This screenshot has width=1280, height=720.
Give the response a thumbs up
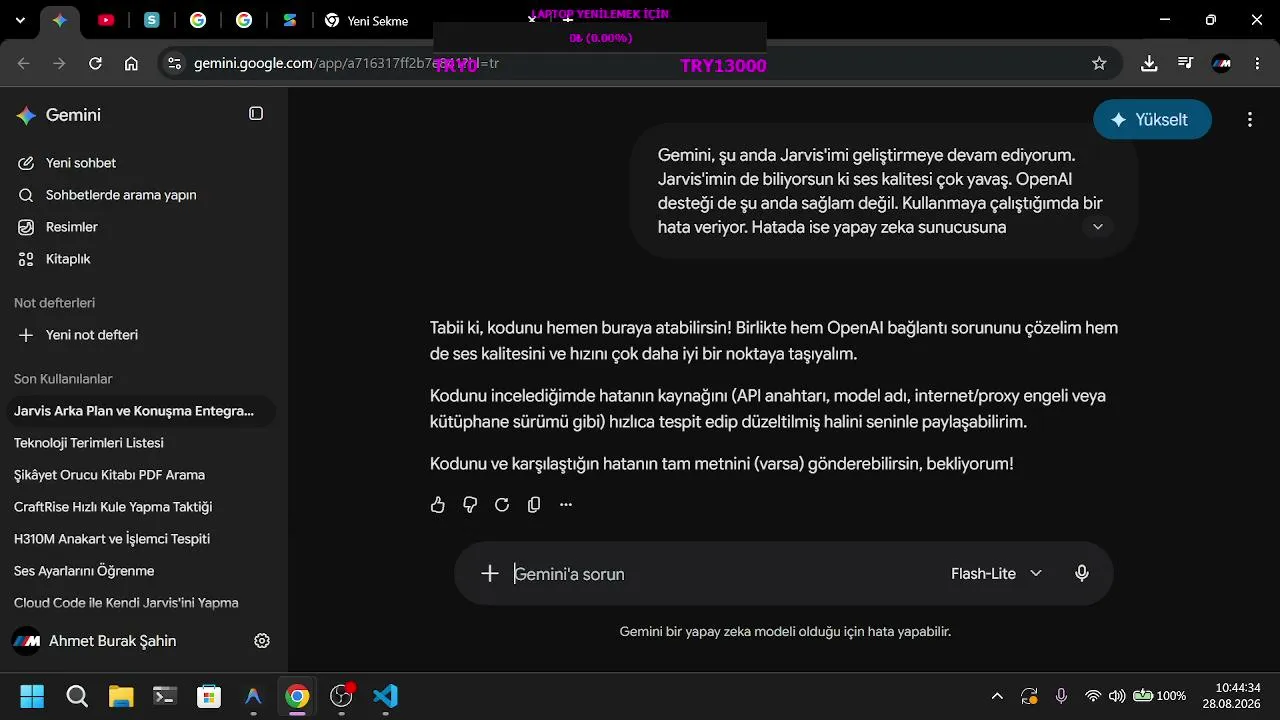point(438,505)
